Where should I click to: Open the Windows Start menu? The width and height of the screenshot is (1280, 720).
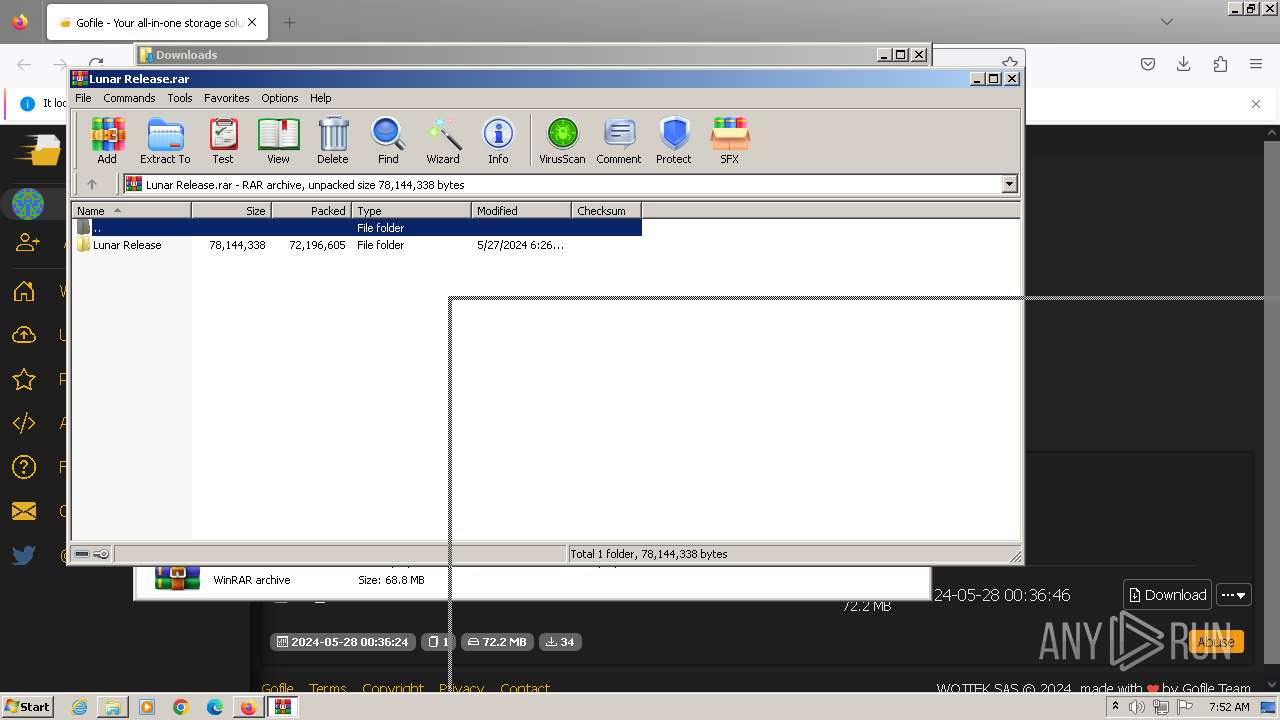point(28,706)
